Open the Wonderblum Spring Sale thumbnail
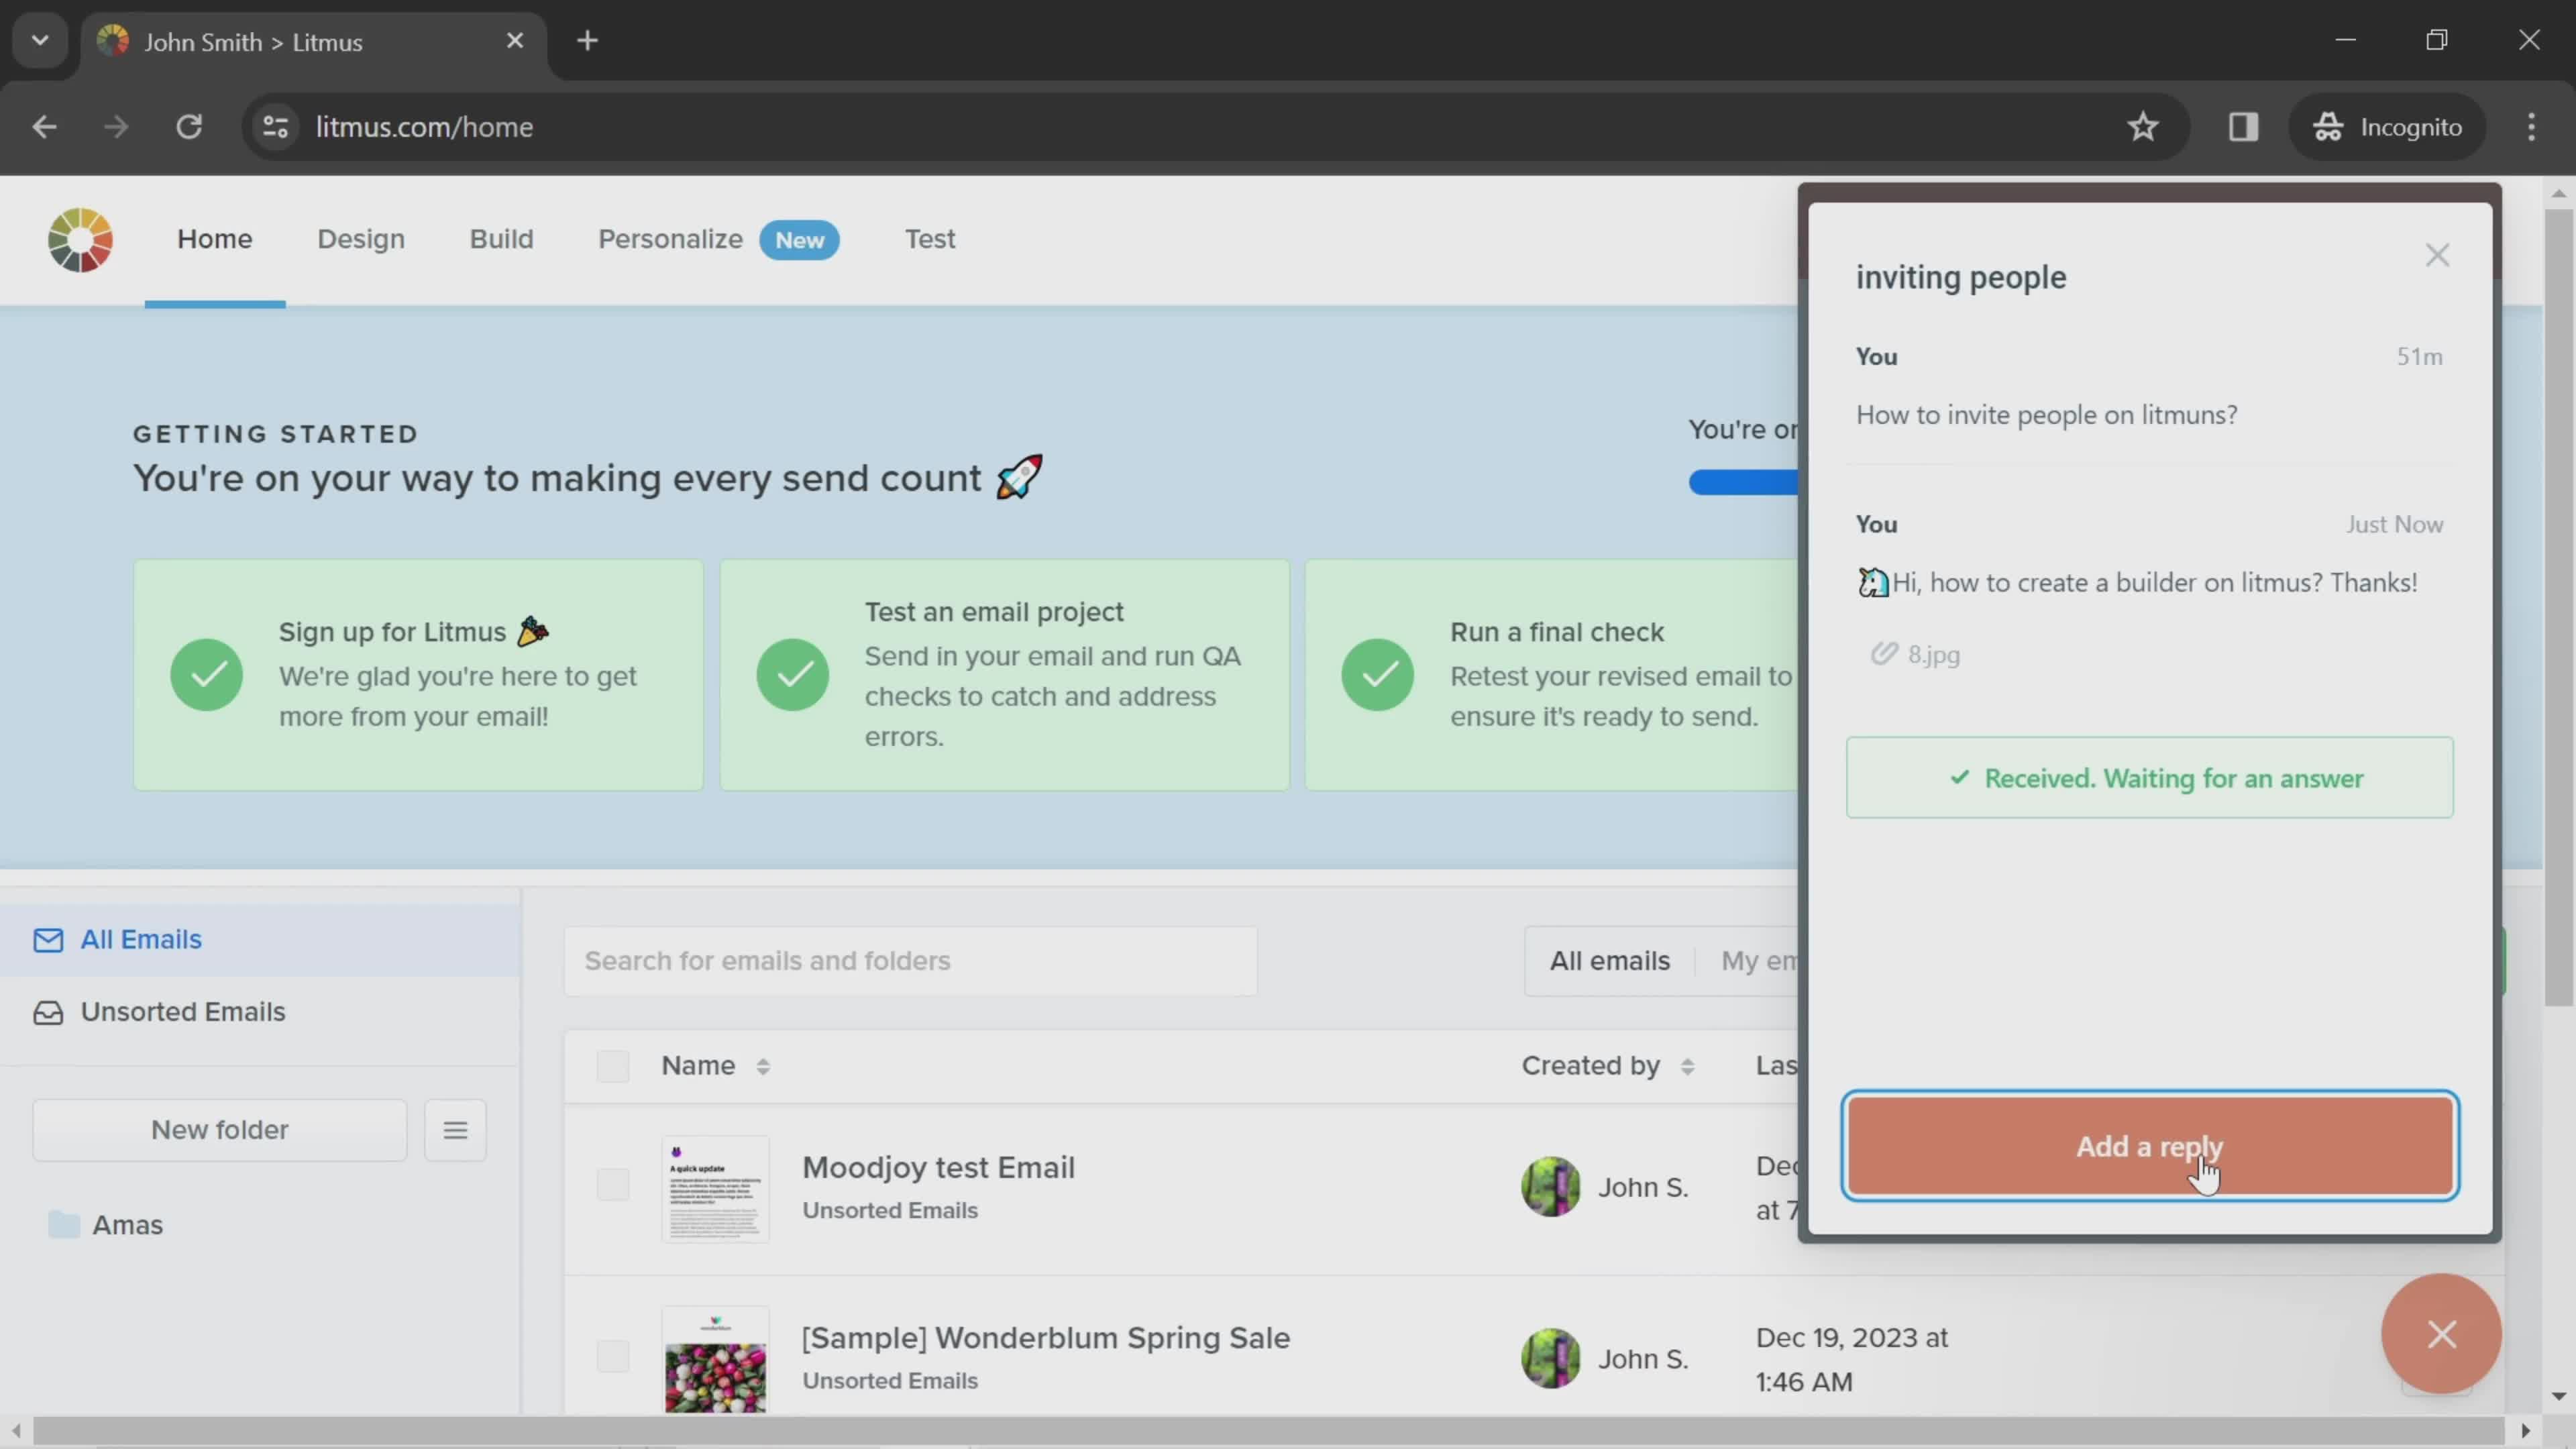 [715, 1360]
